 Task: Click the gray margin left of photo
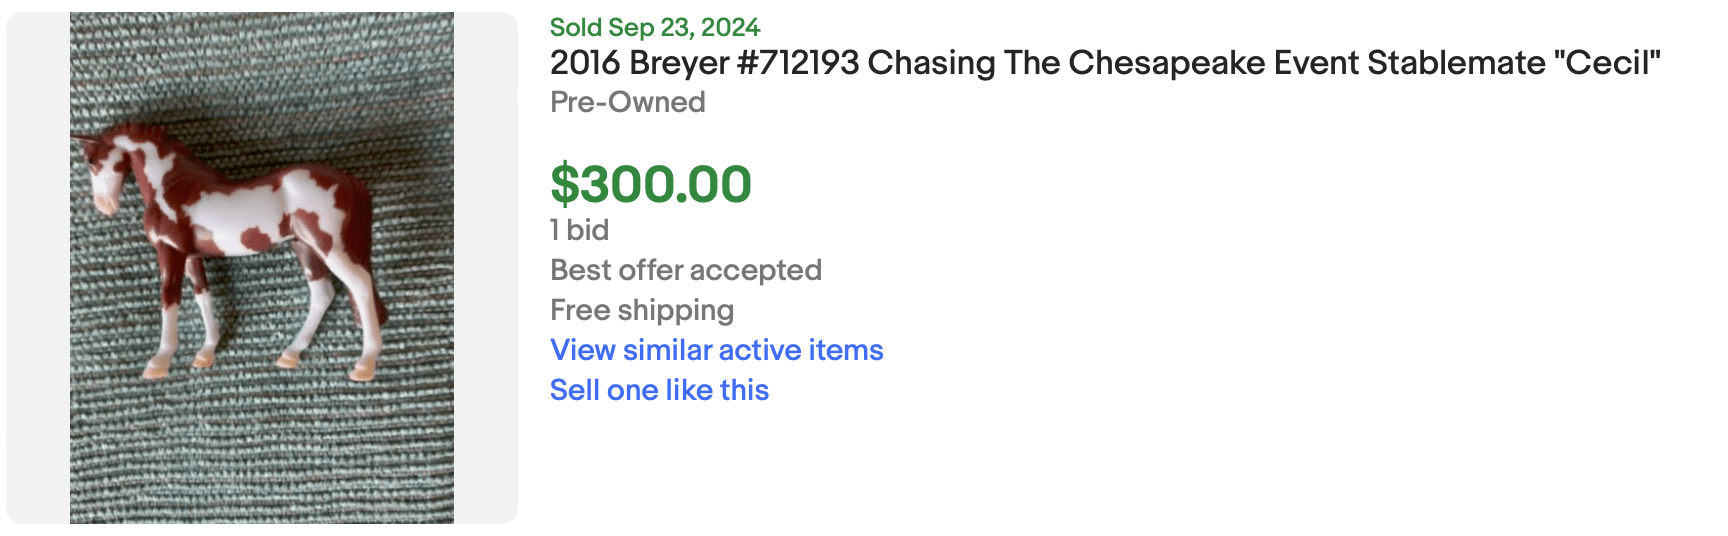pyautogui.click(x=38, y=267)
